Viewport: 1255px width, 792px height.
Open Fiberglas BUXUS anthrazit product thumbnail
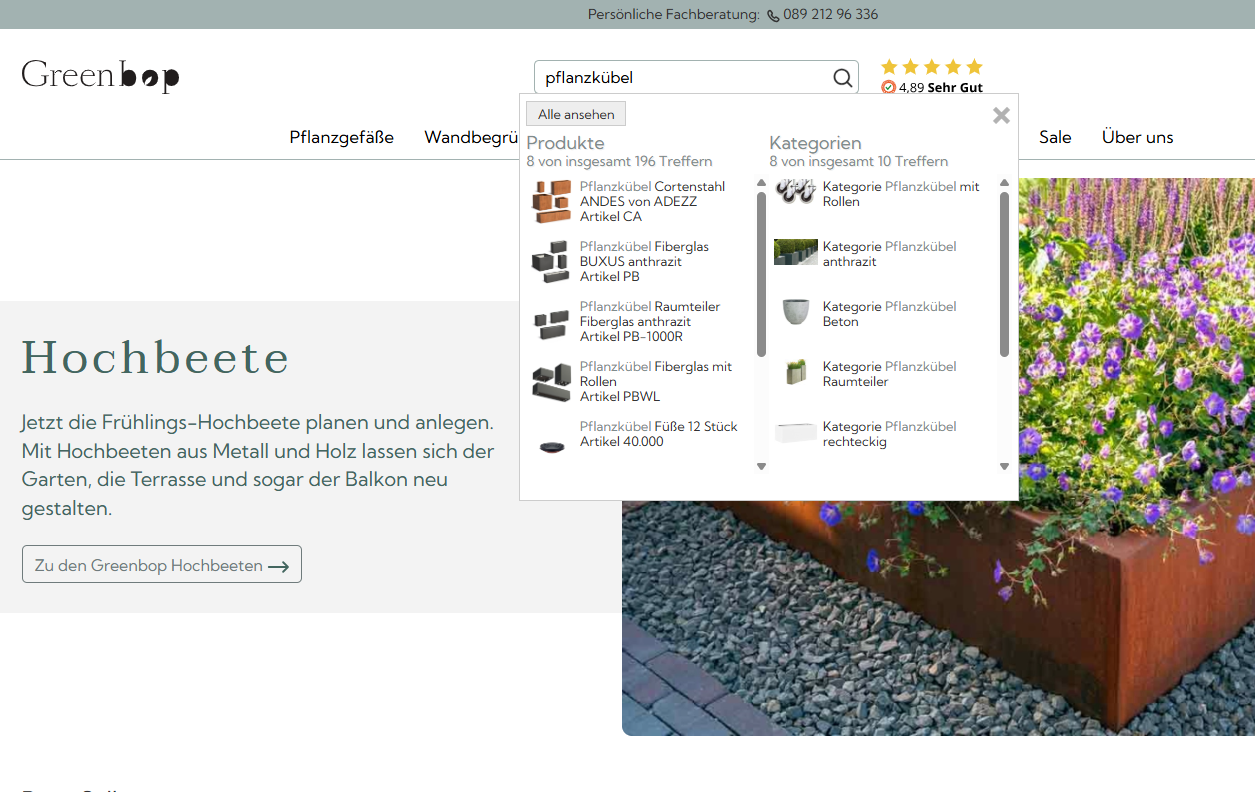[x=551, y=261]
